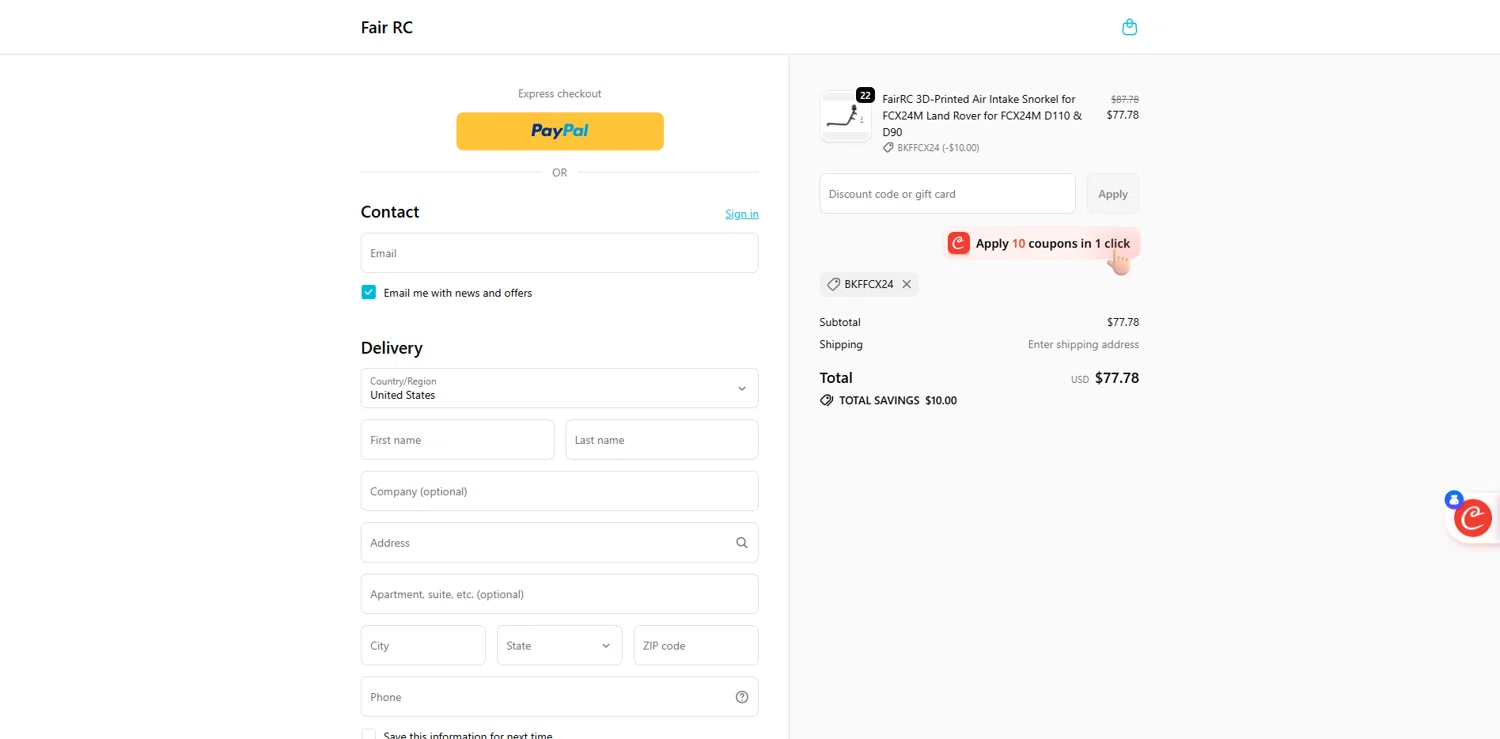Click the Discount code or gift card field

[x=947, y=194]
